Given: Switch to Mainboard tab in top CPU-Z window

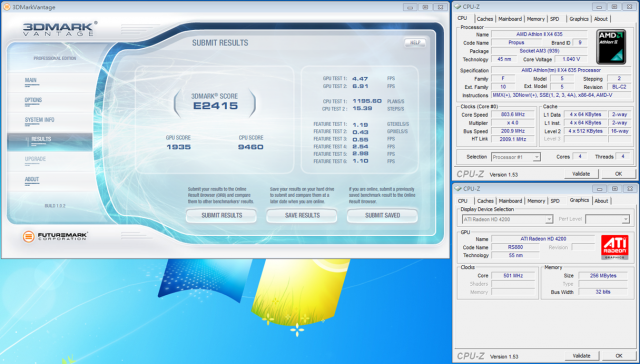Looking at the screenshot, I should [510, 19].
